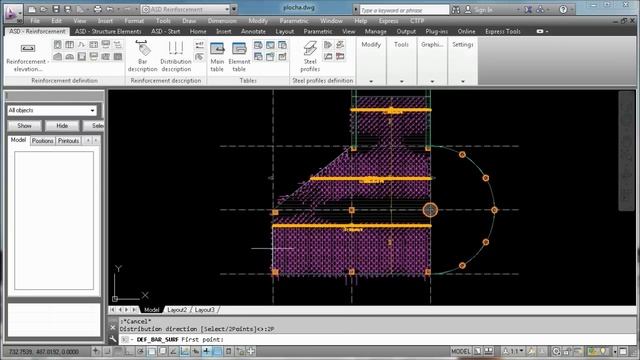The height and width of the screenshot is (360, 640).
Task: Open the Express menu
Action: click(x=388, y=20)
